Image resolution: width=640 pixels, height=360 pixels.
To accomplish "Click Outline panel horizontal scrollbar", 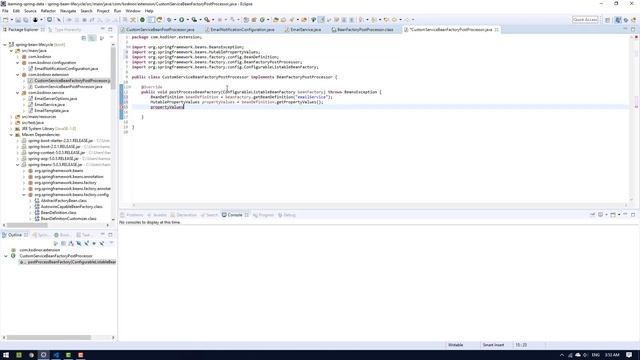I will tap(48, 338).
